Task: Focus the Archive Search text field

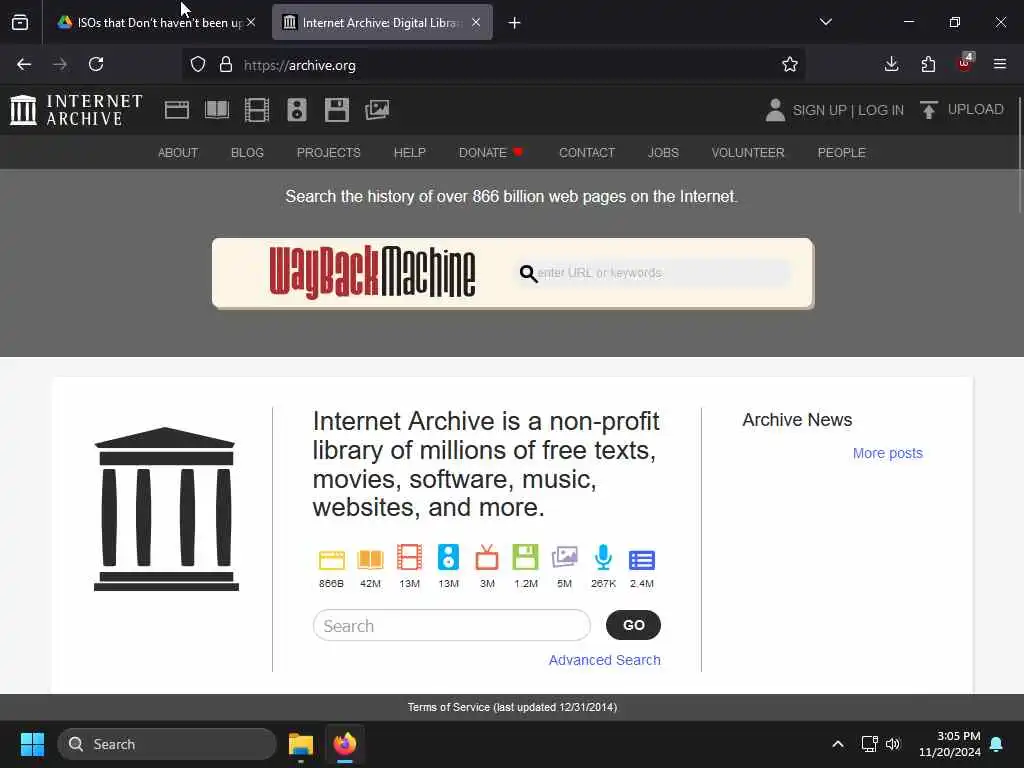Action: [452, 626]
